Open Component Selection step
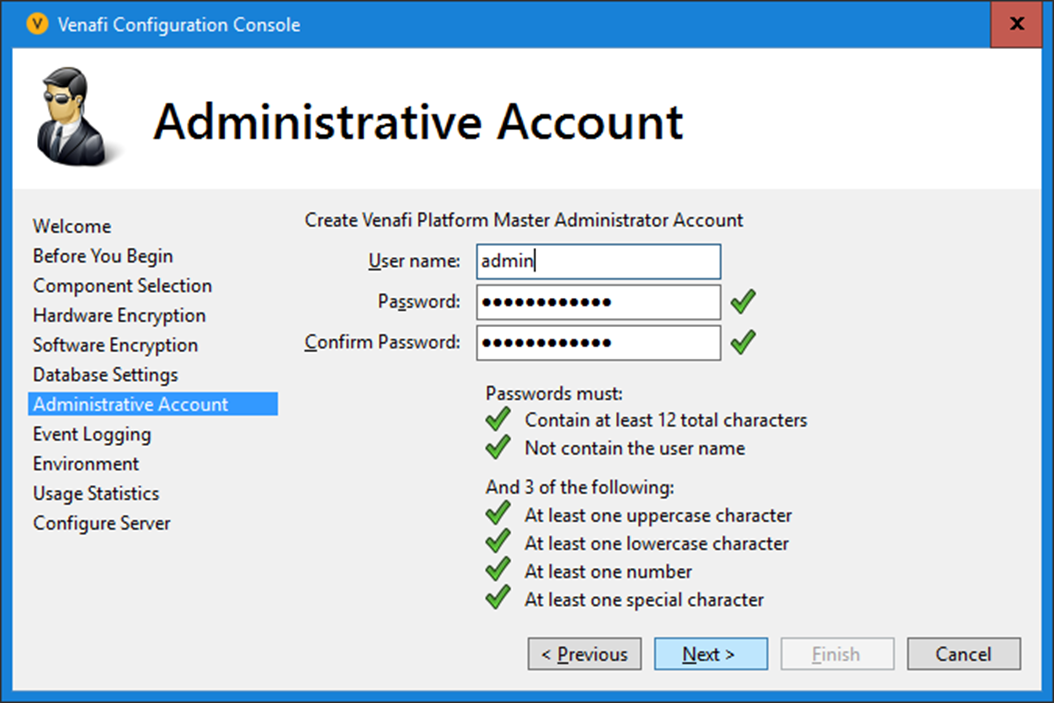Screen dimensions: 1054x703 [122, 286]
